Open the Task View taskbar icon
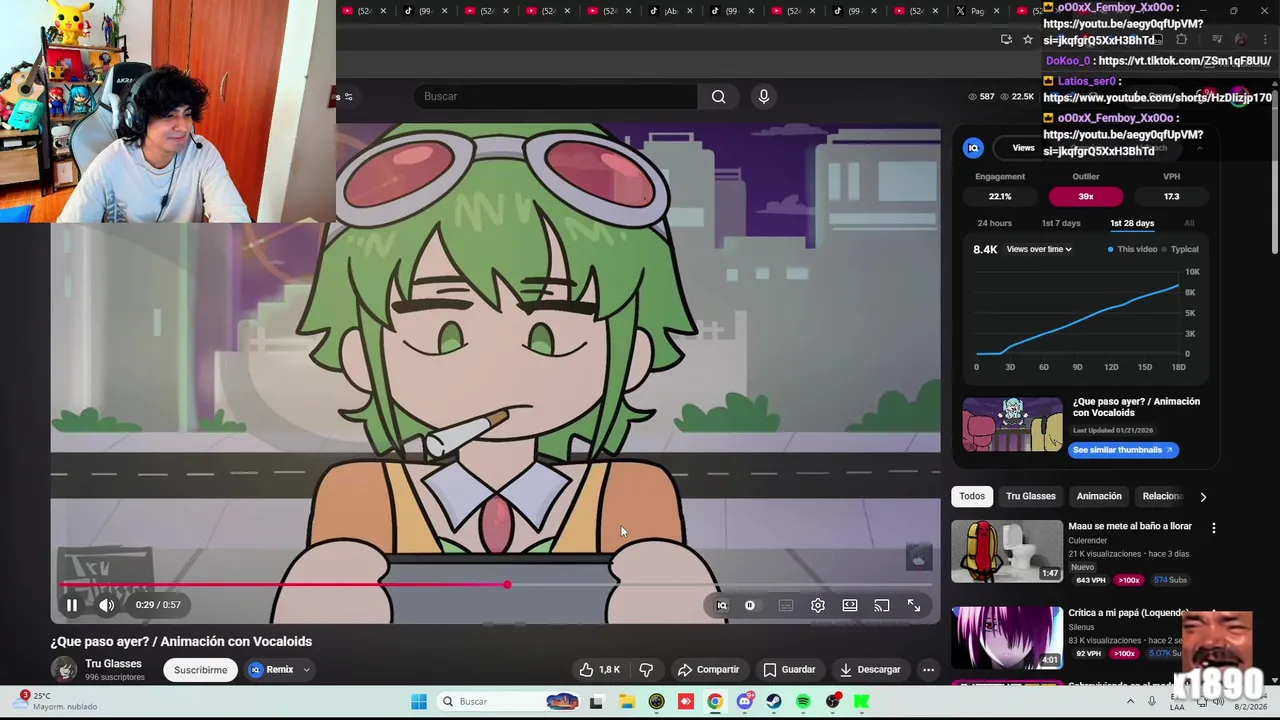The image size is (1280, 720). coord(597,701)
